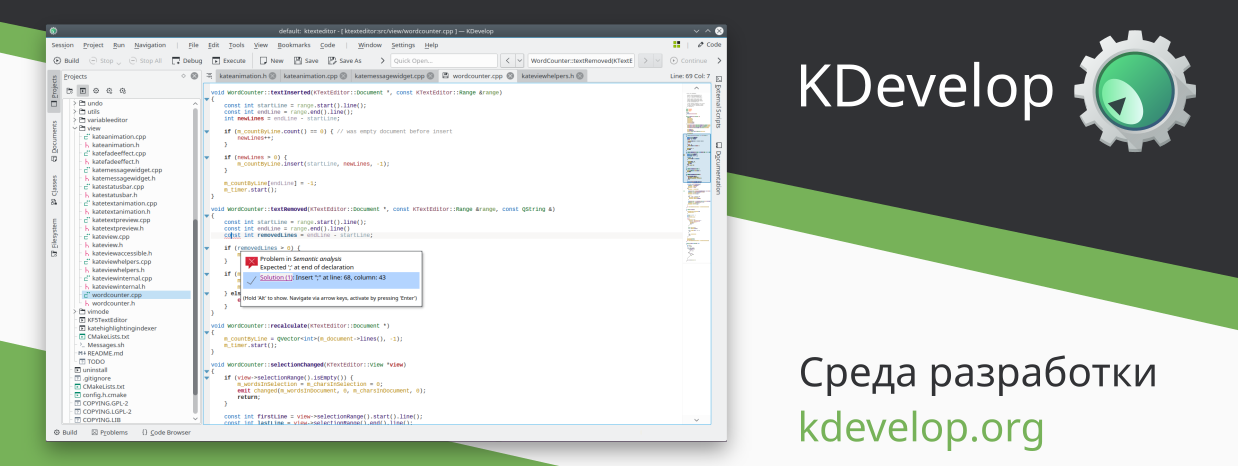Image resolution: width=1238 pixels, height=466 pixels.
Task: Create a new file with New
Action: (x=270, y=61)
